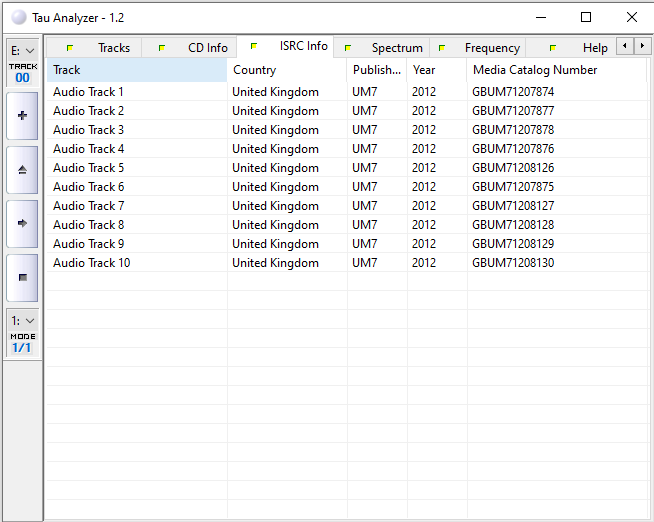Click United Kingdom in Audio Track 10 row

pos(275,263)
